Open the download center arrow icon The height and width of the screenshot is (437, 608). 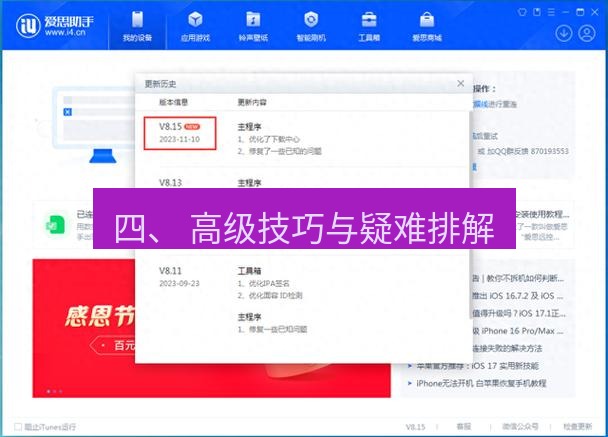pos(563,33)
